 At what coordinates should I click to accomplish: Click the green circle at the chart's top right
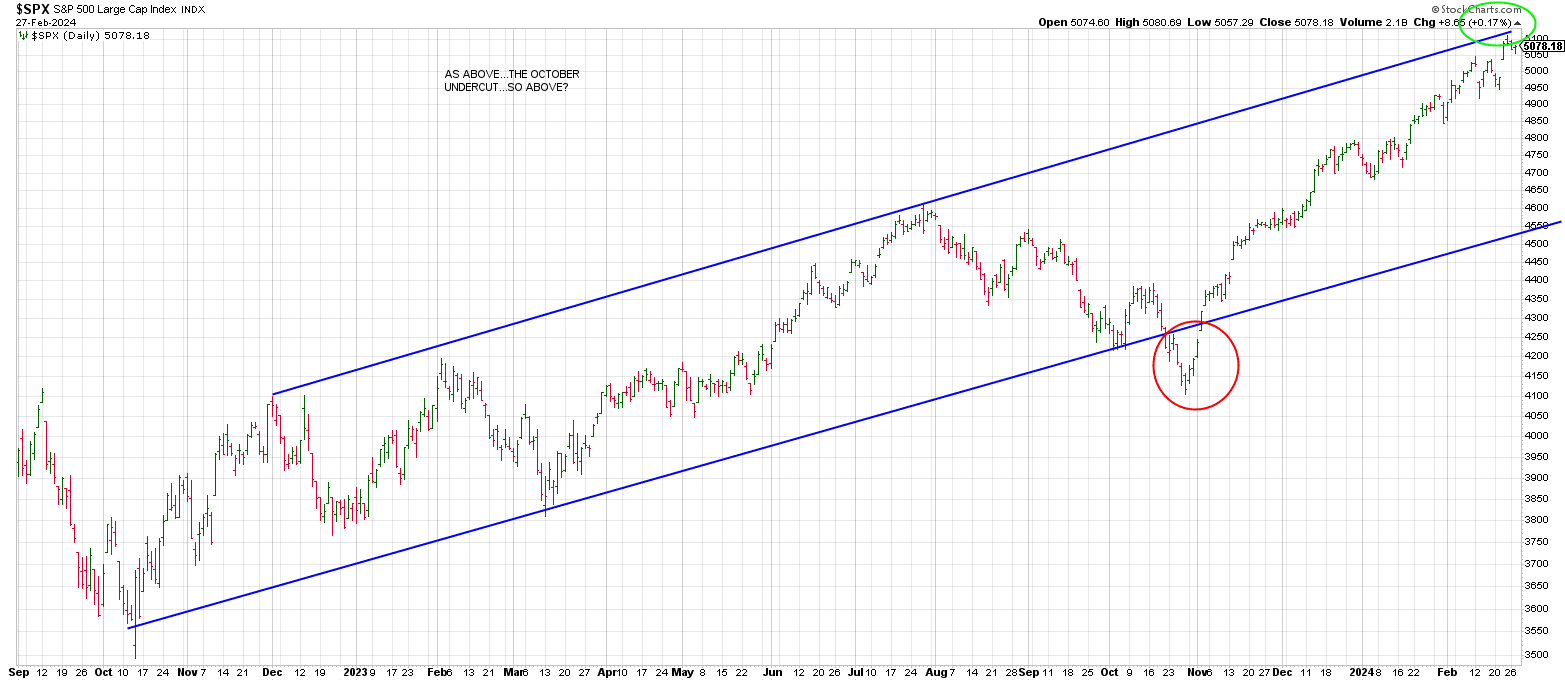(1497, 27)
